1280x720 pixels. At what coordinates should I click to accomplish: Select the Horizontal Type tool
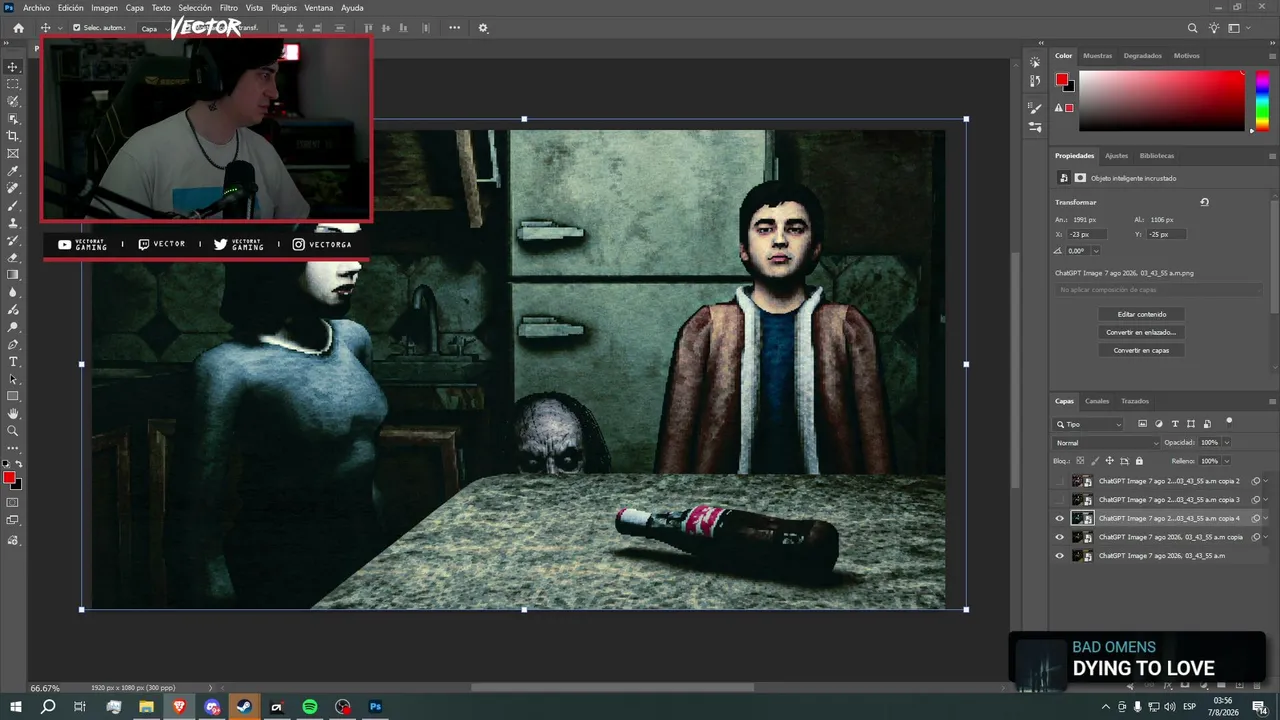[x=13, y=361]
